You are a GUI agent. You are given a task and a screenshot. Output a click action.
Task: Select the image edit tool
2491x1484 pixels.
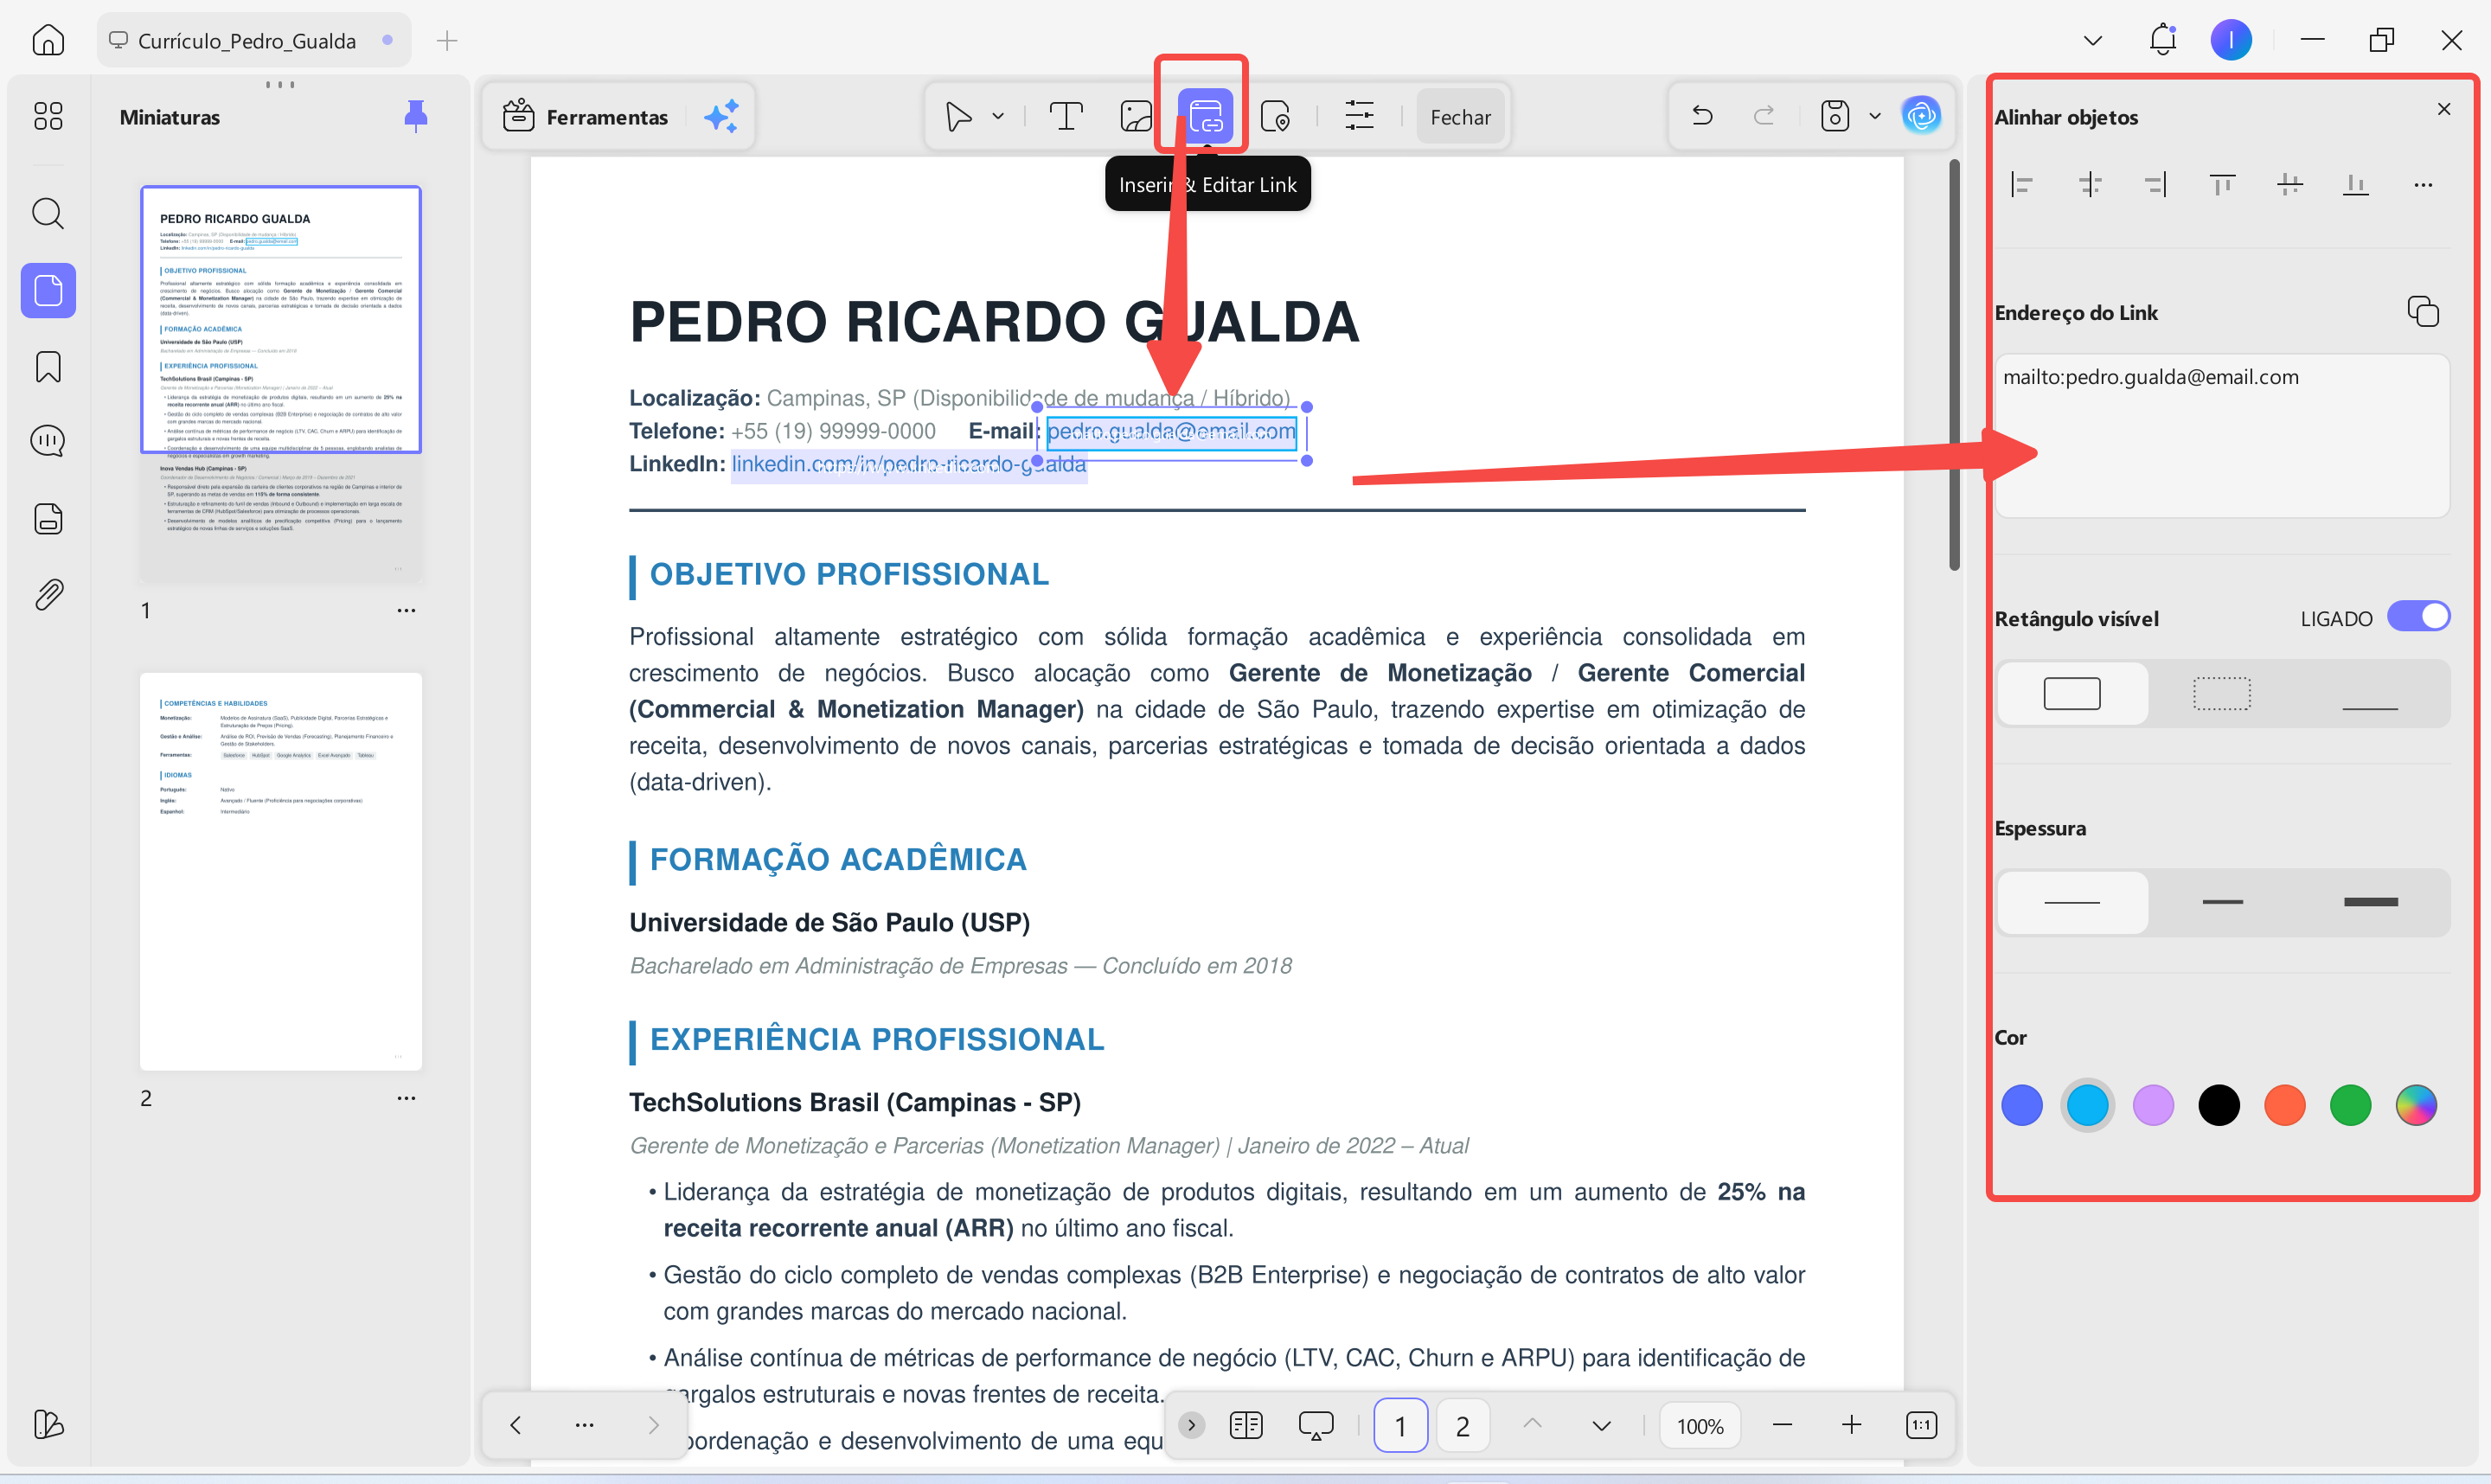point(1136,116)
